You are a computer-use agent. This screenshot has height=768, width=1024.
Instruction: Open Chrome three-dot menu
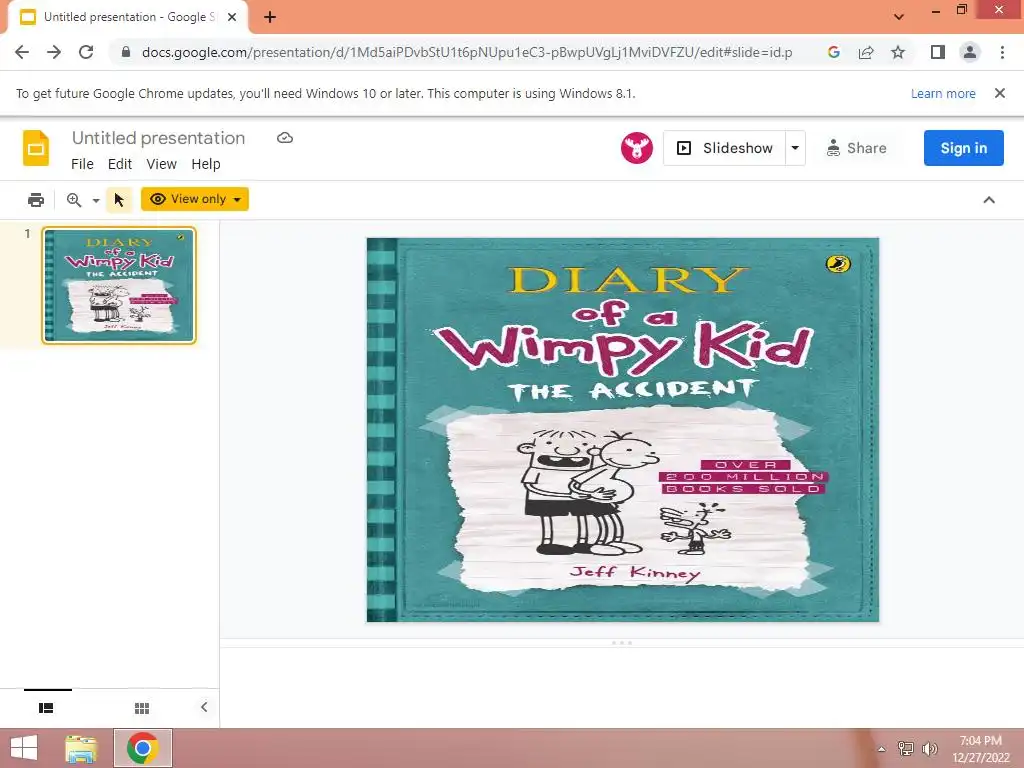point(1002,52)
